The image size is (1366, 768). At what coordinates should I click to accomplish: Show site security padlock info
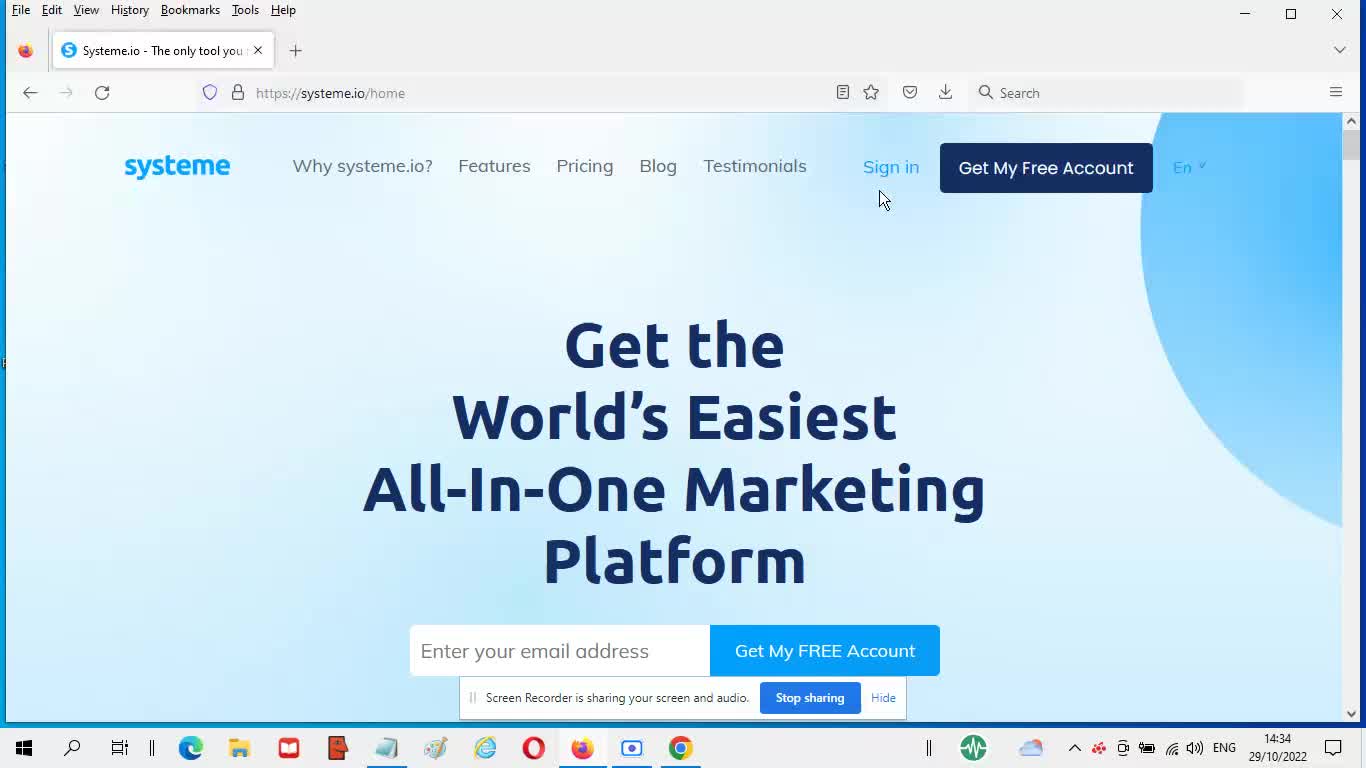tap(238, 93)
